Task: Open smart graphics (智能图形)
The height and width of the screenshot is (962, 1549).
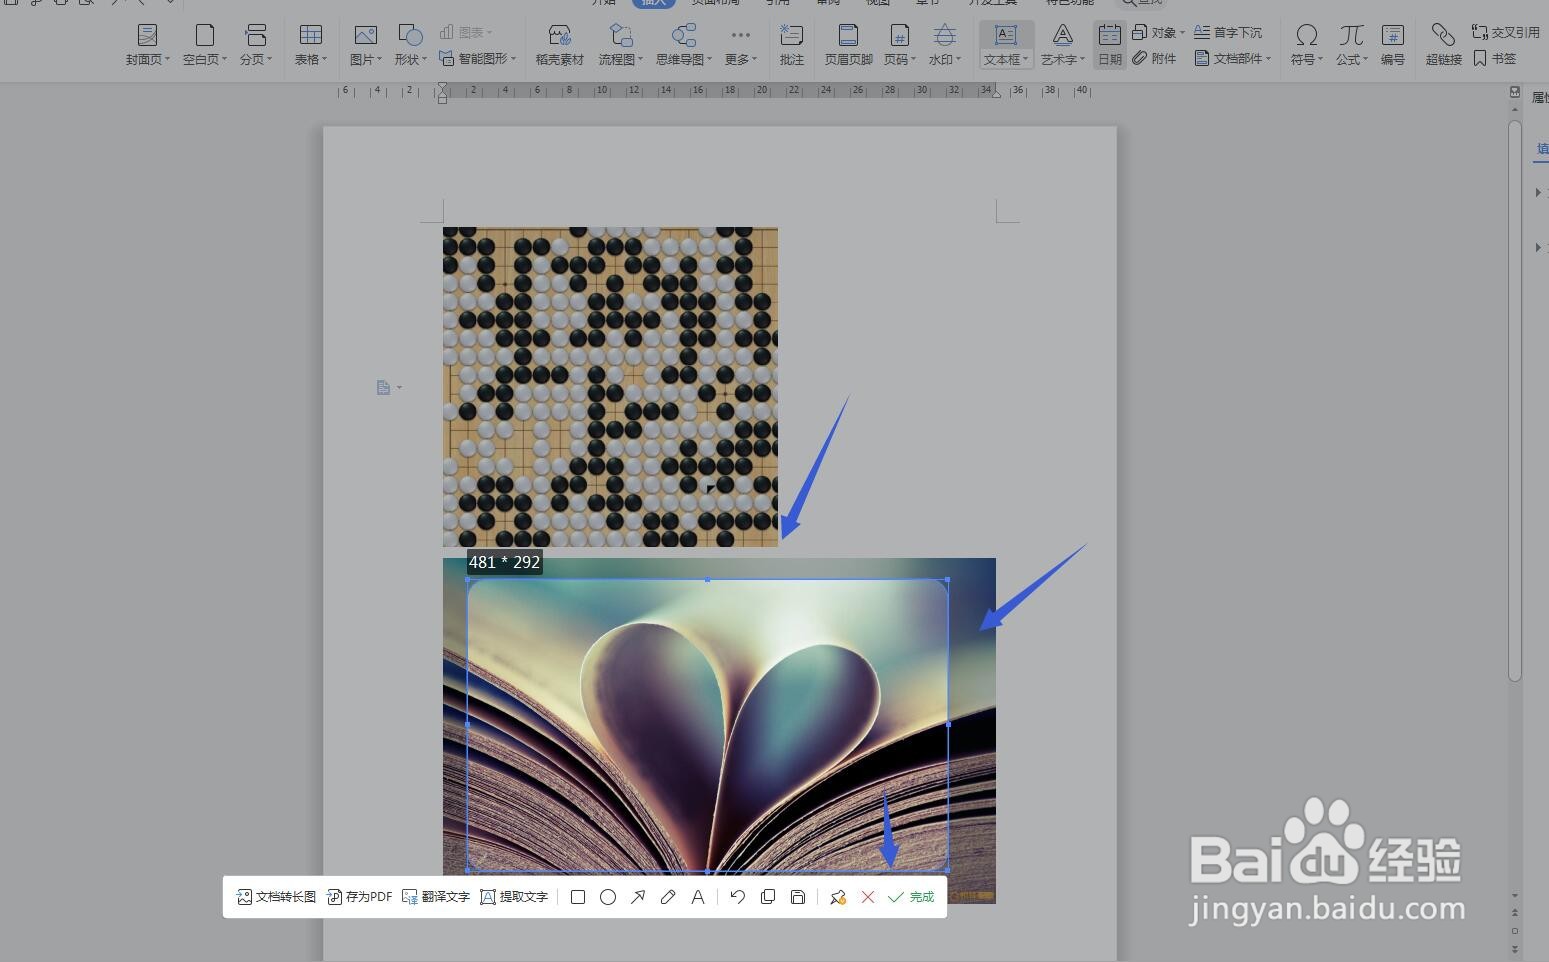Action: 477,59
